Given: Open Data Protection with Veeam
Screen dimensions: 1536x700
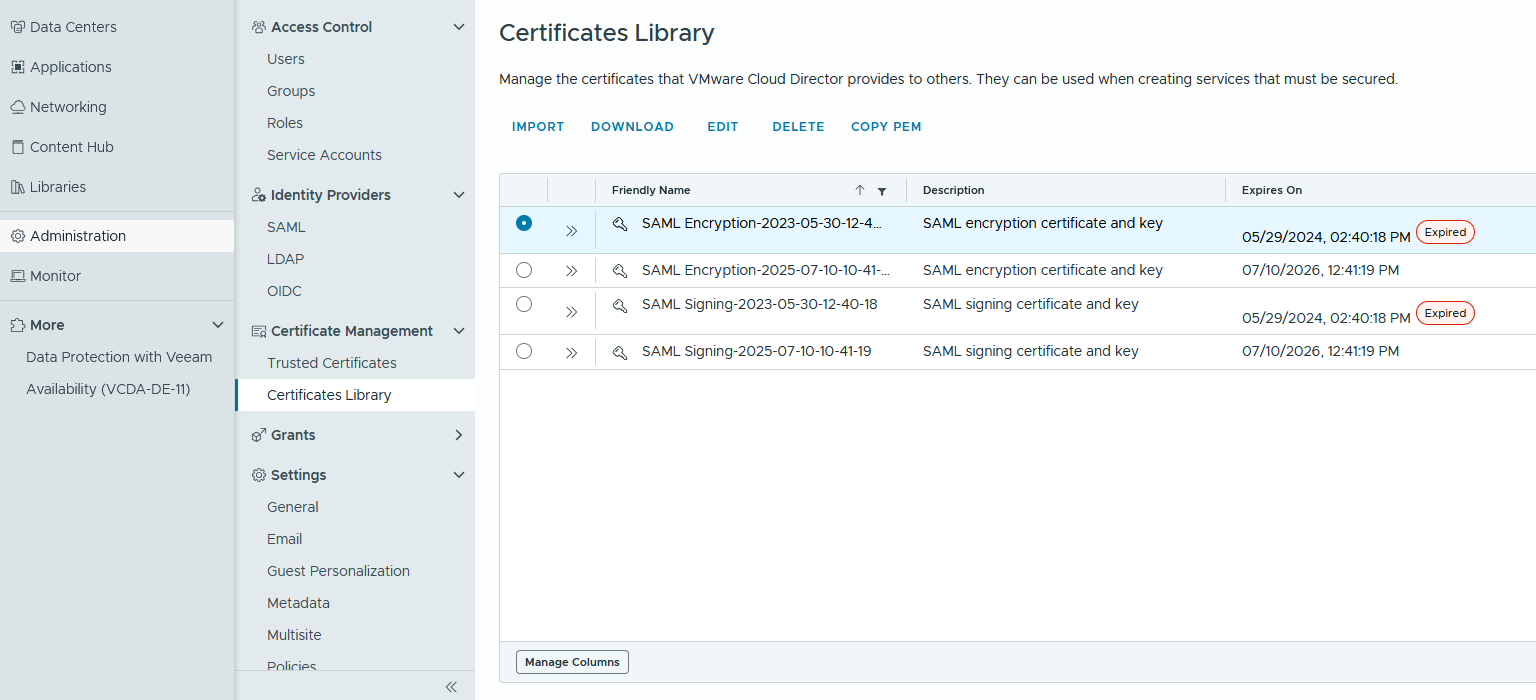Looking at the screenshot, I should coord(119,357).
